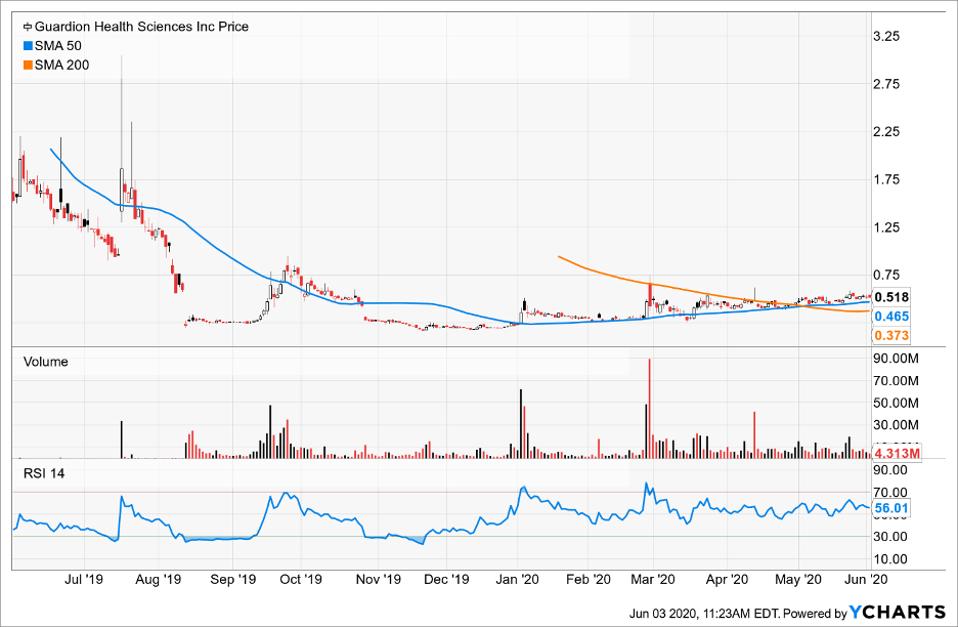The width and height of the screenshot is (958, 627).
Task: Click the May '20 date label
Action: pyautogui.click(x=799, y=579)
